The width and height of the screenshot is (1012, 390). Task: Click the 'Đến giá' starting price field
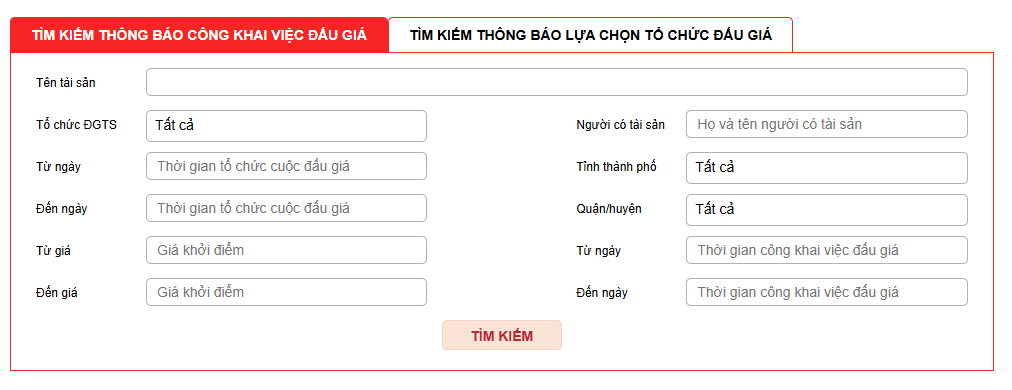pyautogui.click(x=287, y=292)
